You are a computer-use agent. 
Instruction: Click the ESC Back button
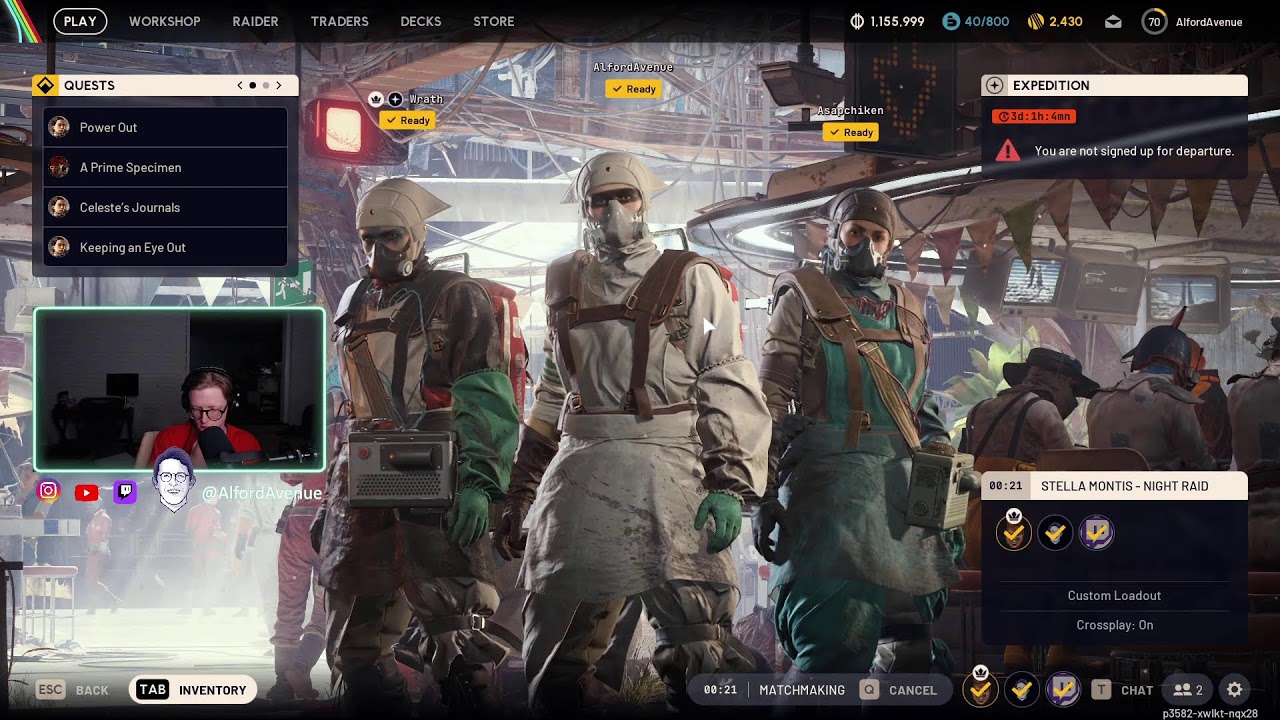point(73,690)
